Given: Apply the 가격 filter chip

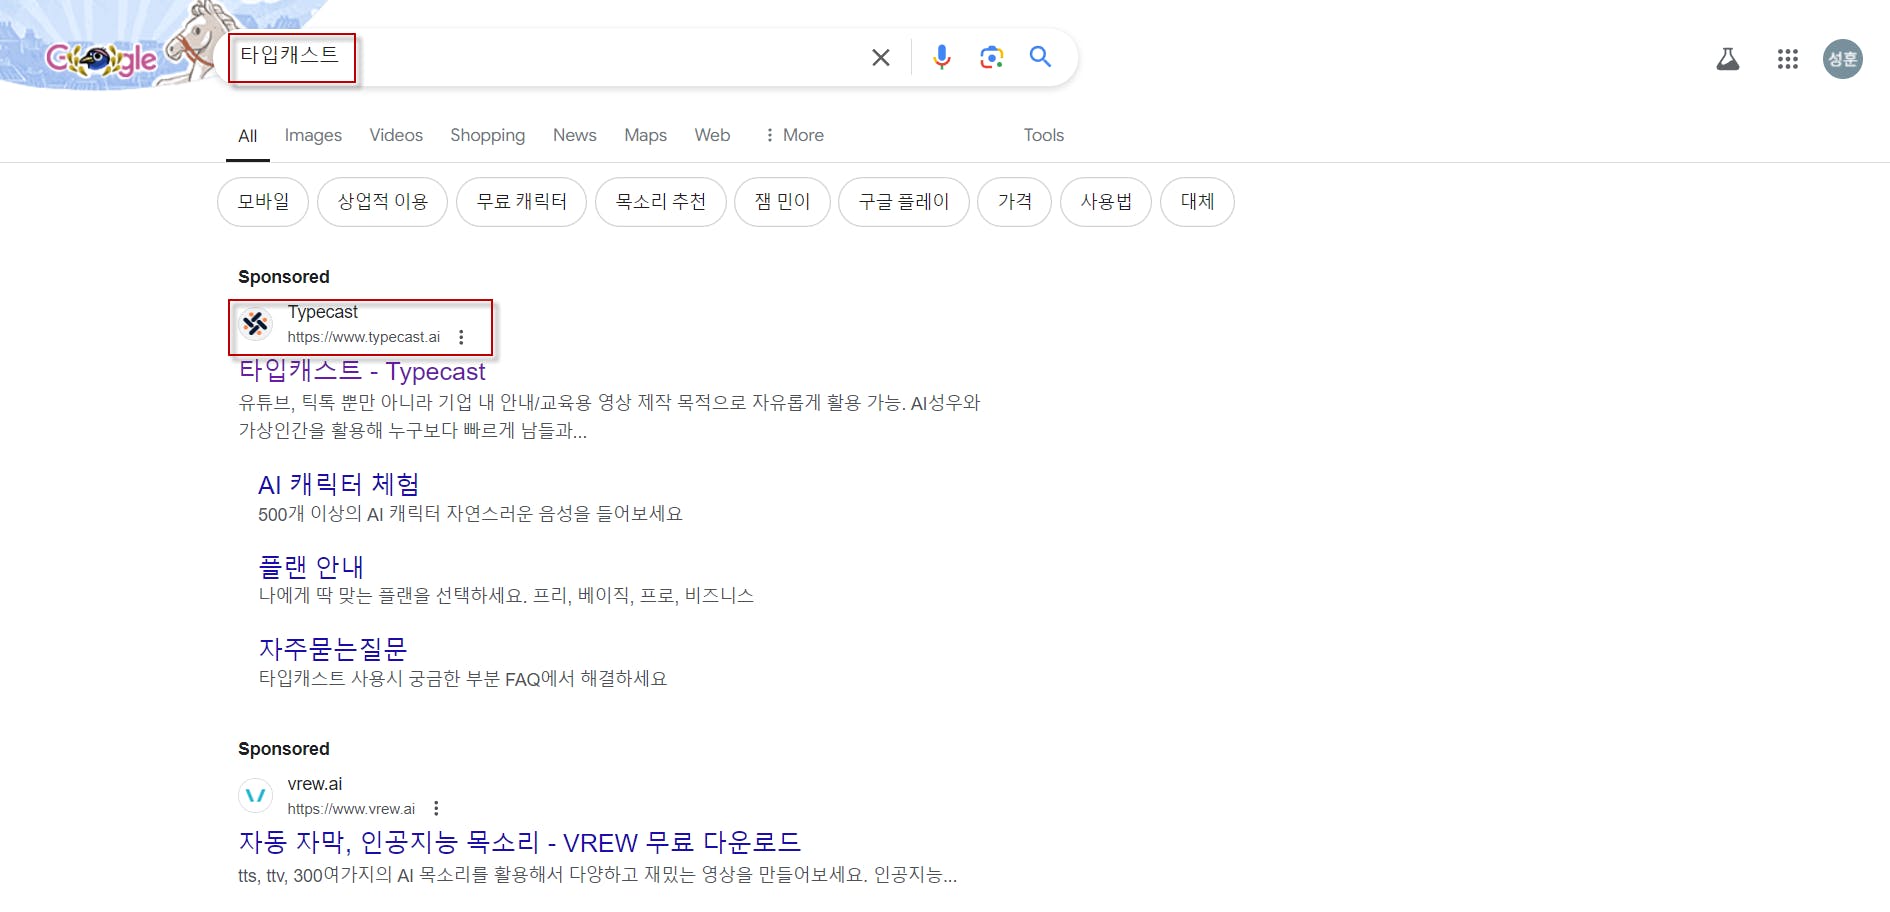Looking at the screenshot, I should tap(1014, 202).
